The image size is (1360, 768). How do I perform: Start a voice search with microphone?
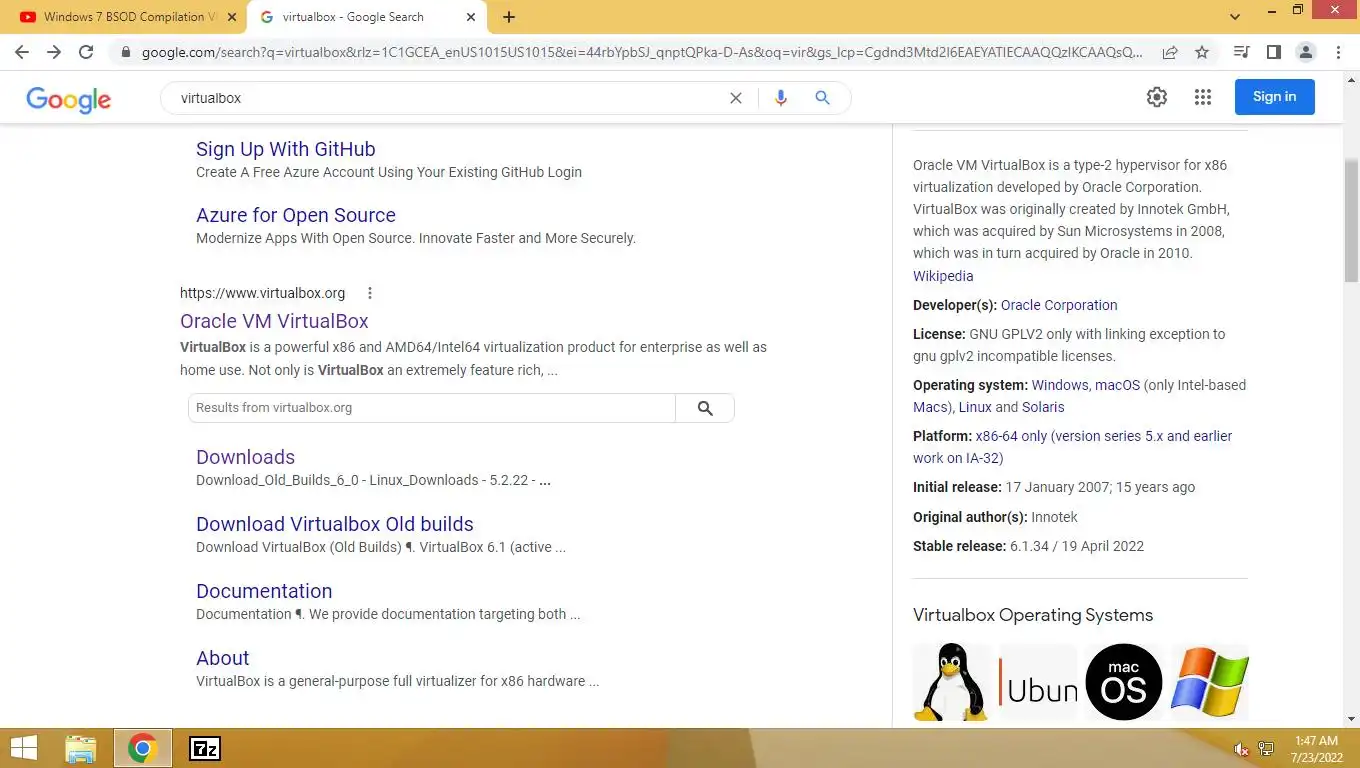(x=781, y=98)
